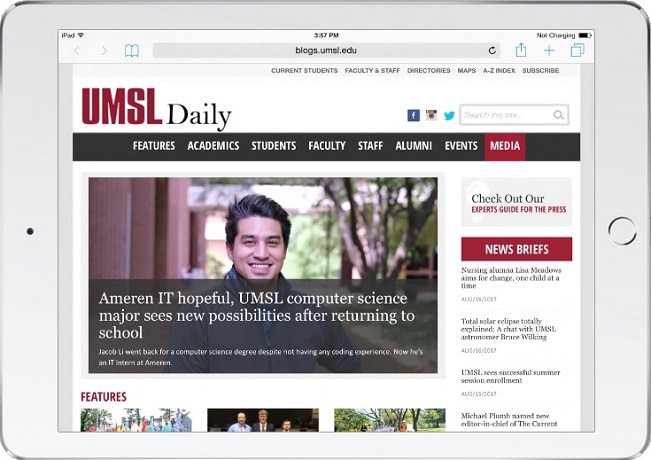This screenshot has height=460, width=651.
Task: Add new tab with plus icon
Action: click(x=549, y=50)
